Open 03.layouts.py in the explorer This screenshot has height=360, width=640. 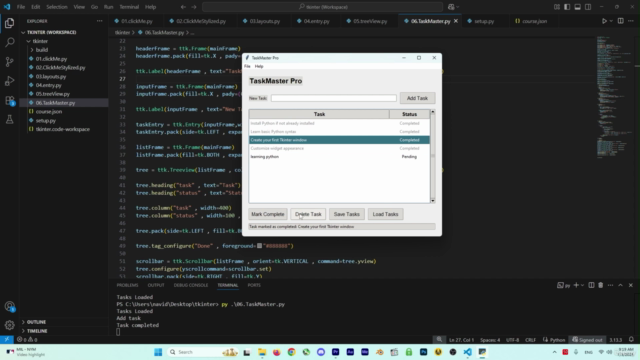pos(51,76)
